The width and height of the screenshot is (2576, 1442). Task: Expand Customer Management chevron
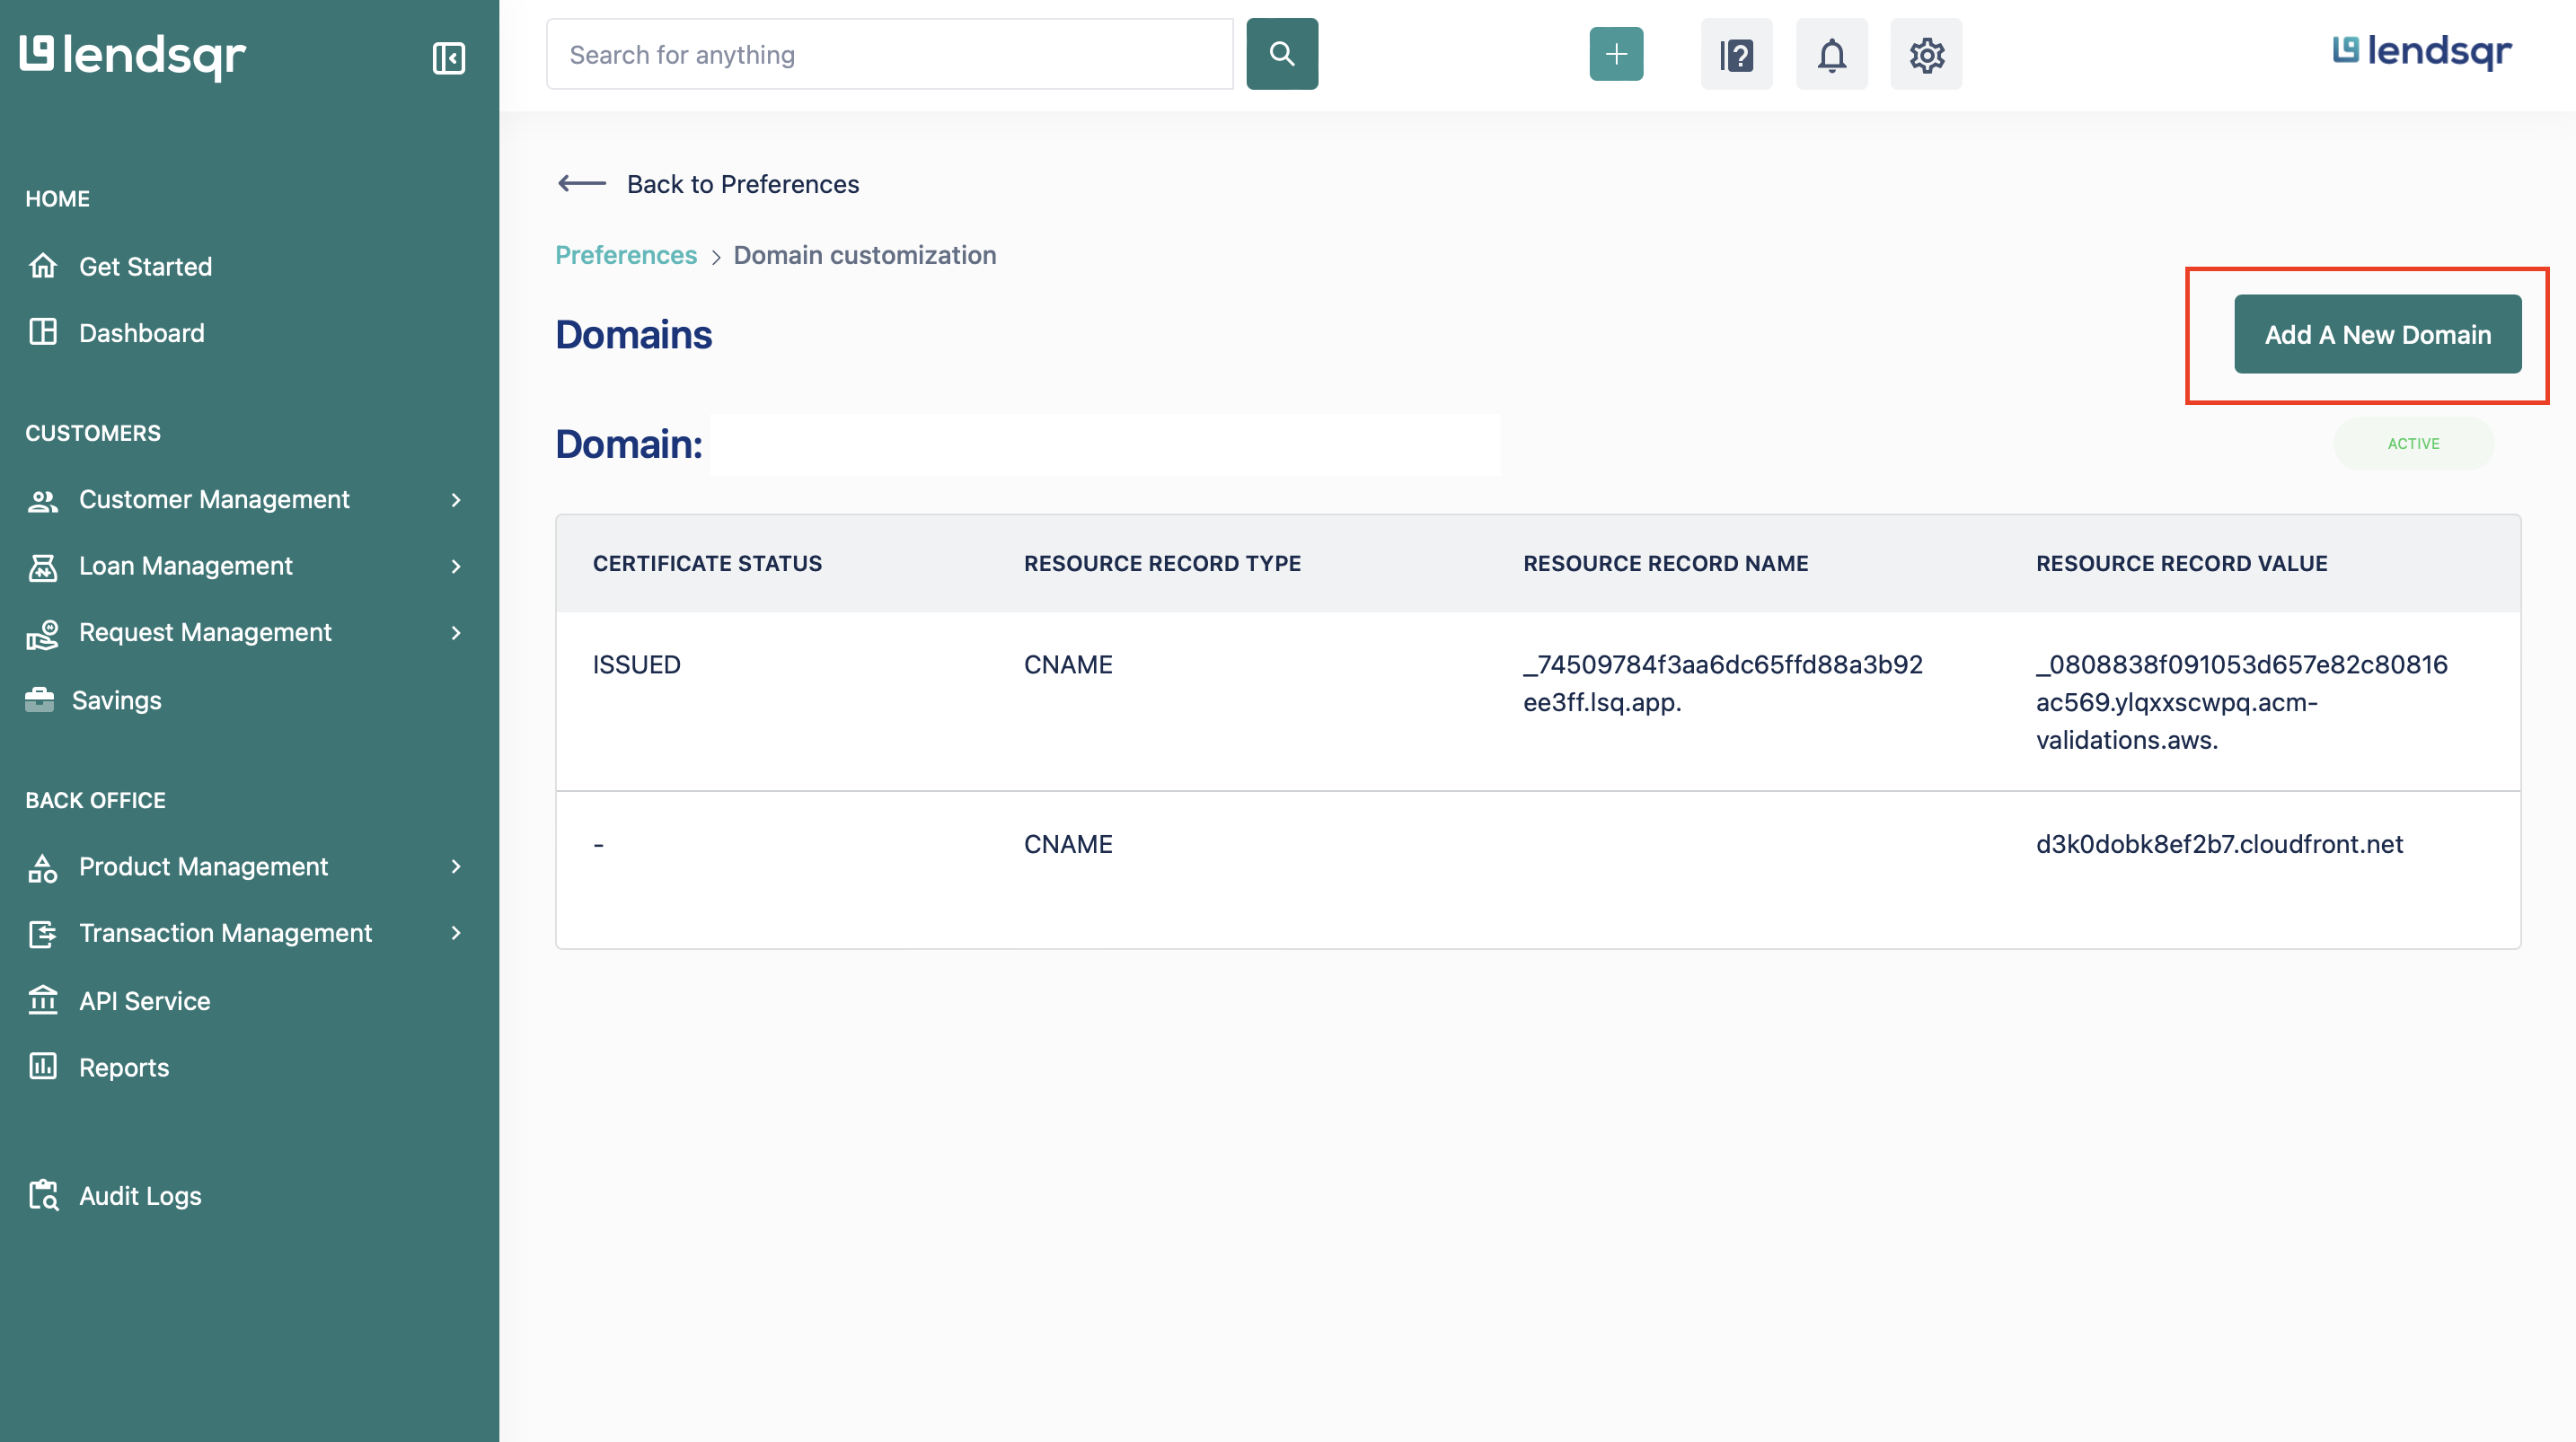point(456,499)
